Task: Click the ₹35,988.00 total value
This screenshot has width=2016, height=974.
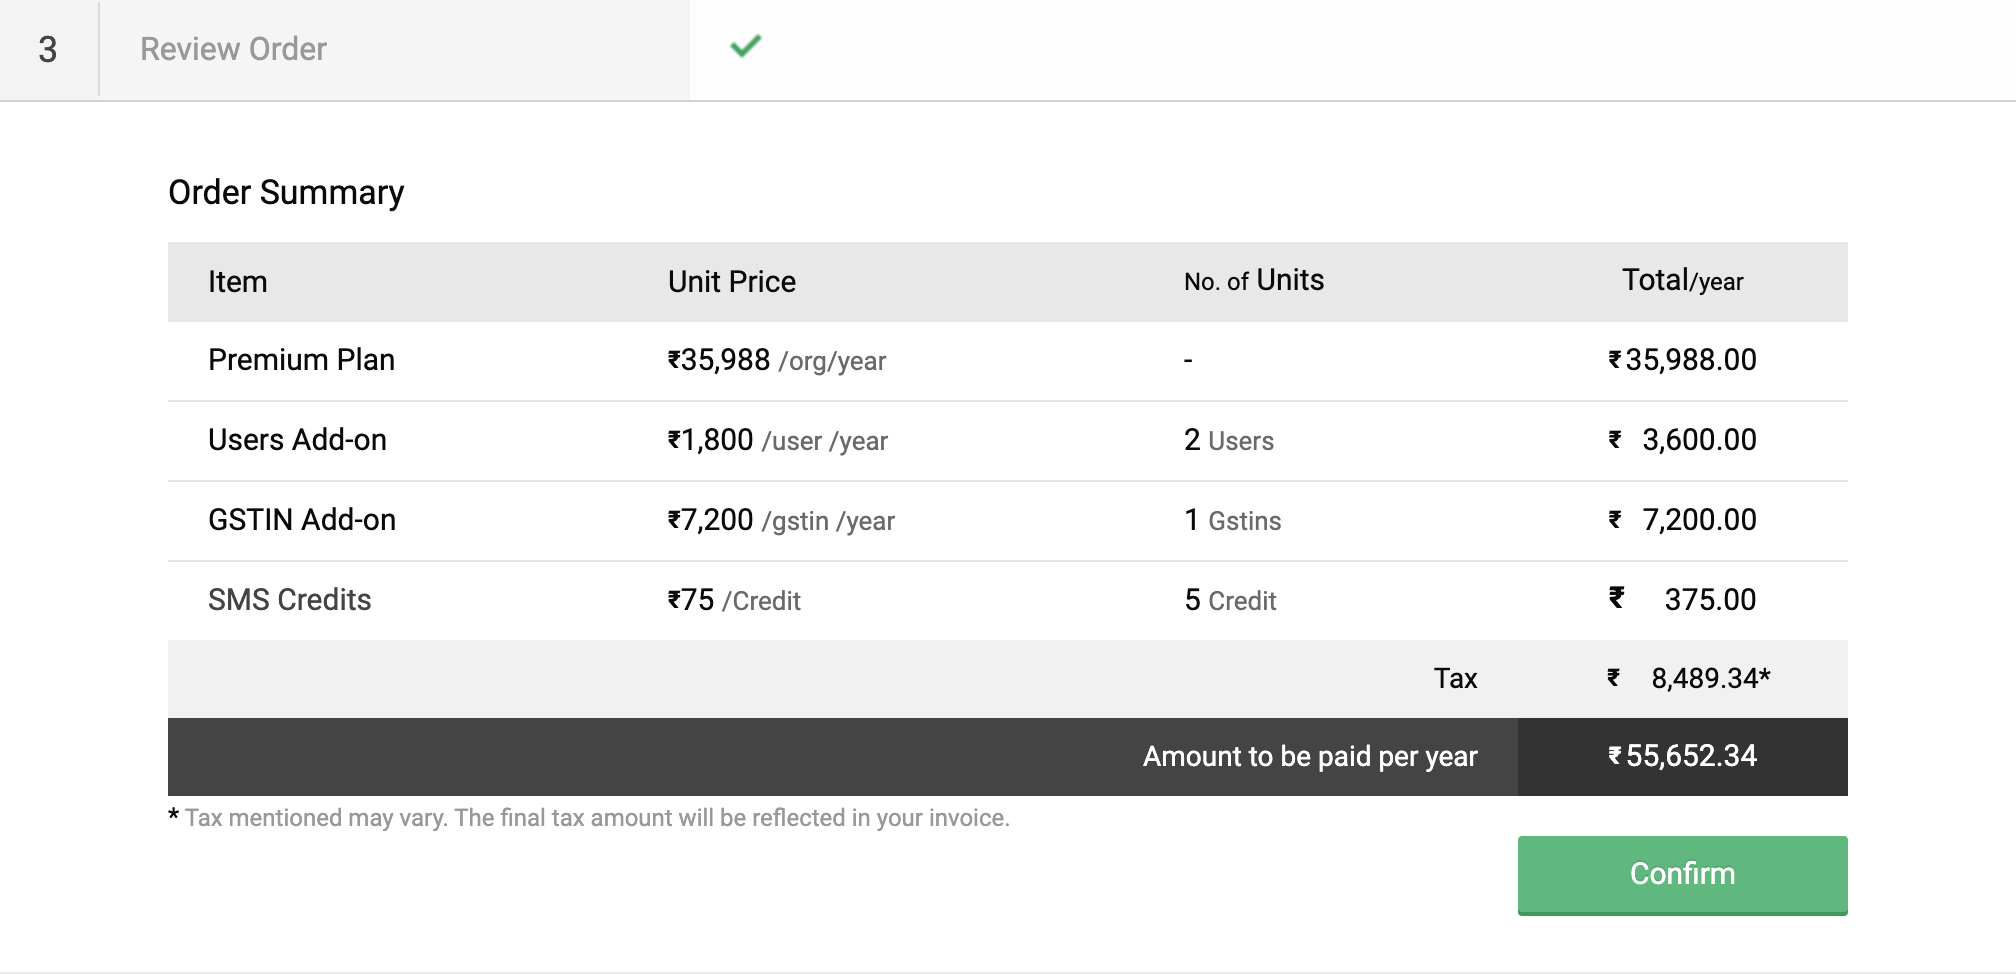Action: pyautogui.click(x=1682, y=360)
